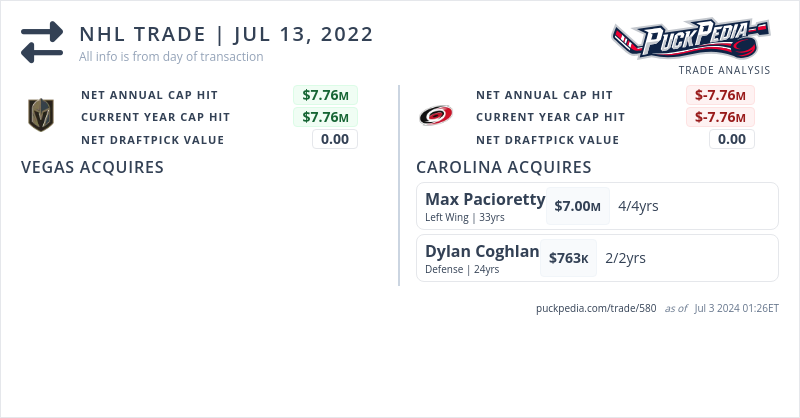Screen dimensions: 800x418
Task: Click Carolina net annual cap hit value
Action: tap(720, 95)
